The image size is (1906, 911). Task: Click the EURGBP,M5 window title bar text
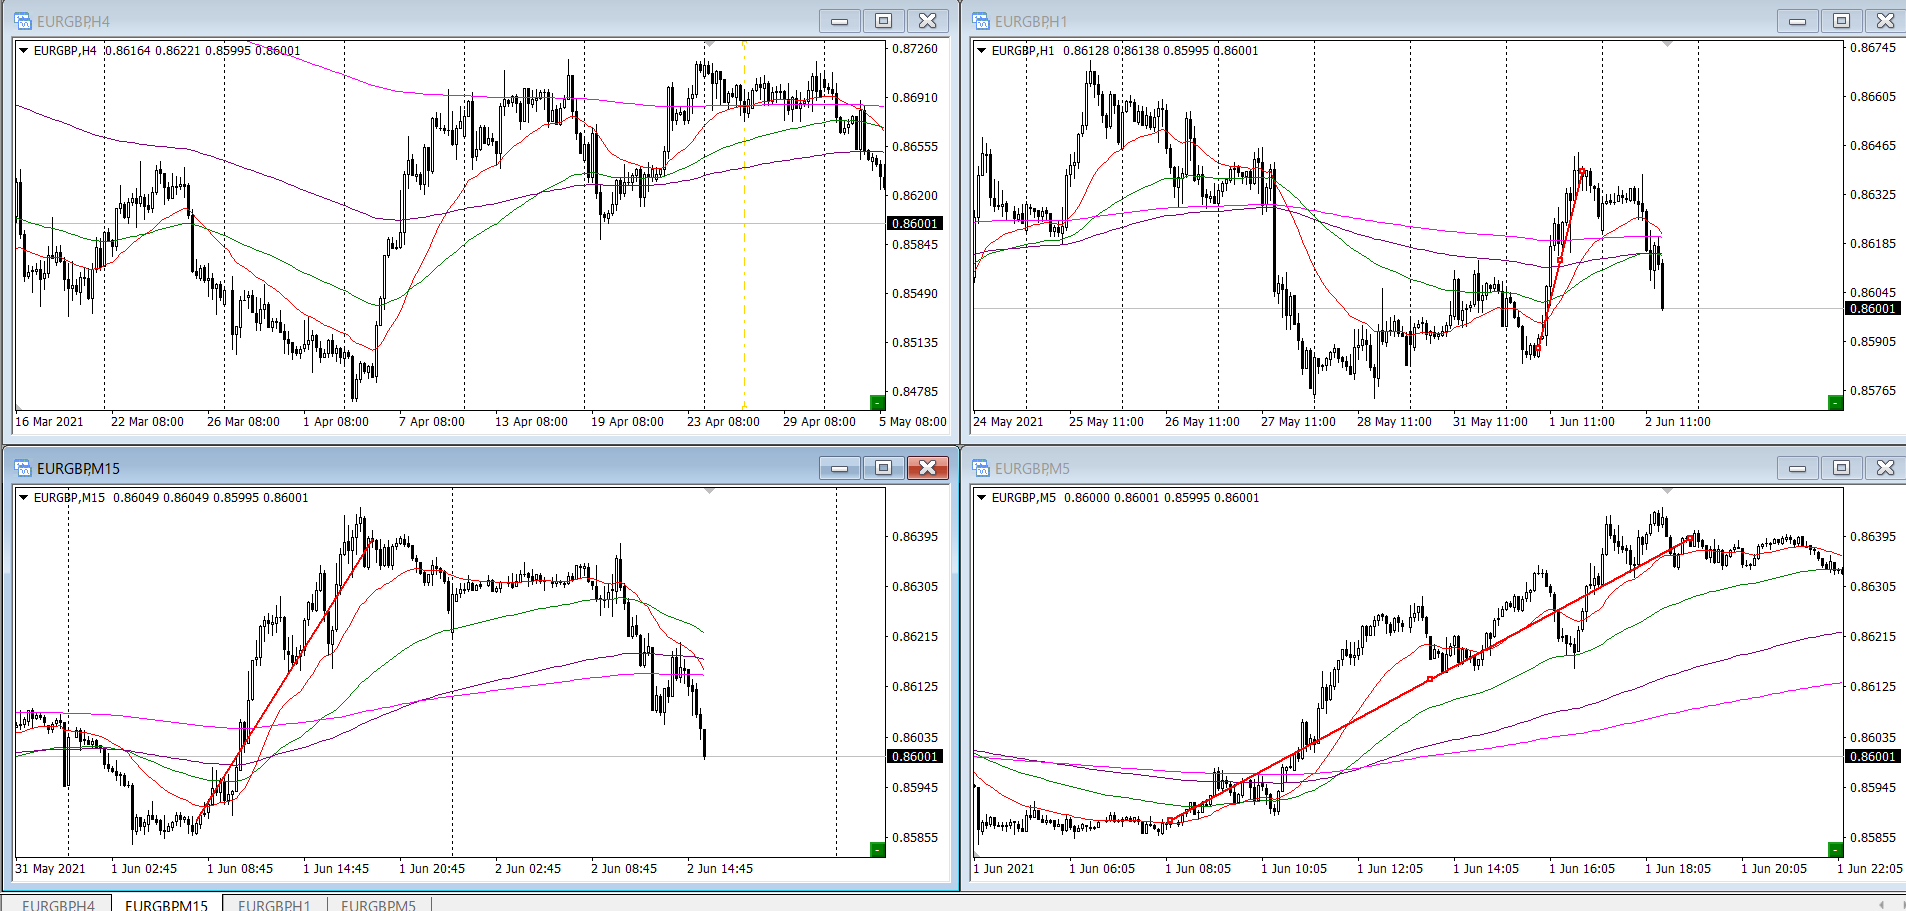[1032, 468]
